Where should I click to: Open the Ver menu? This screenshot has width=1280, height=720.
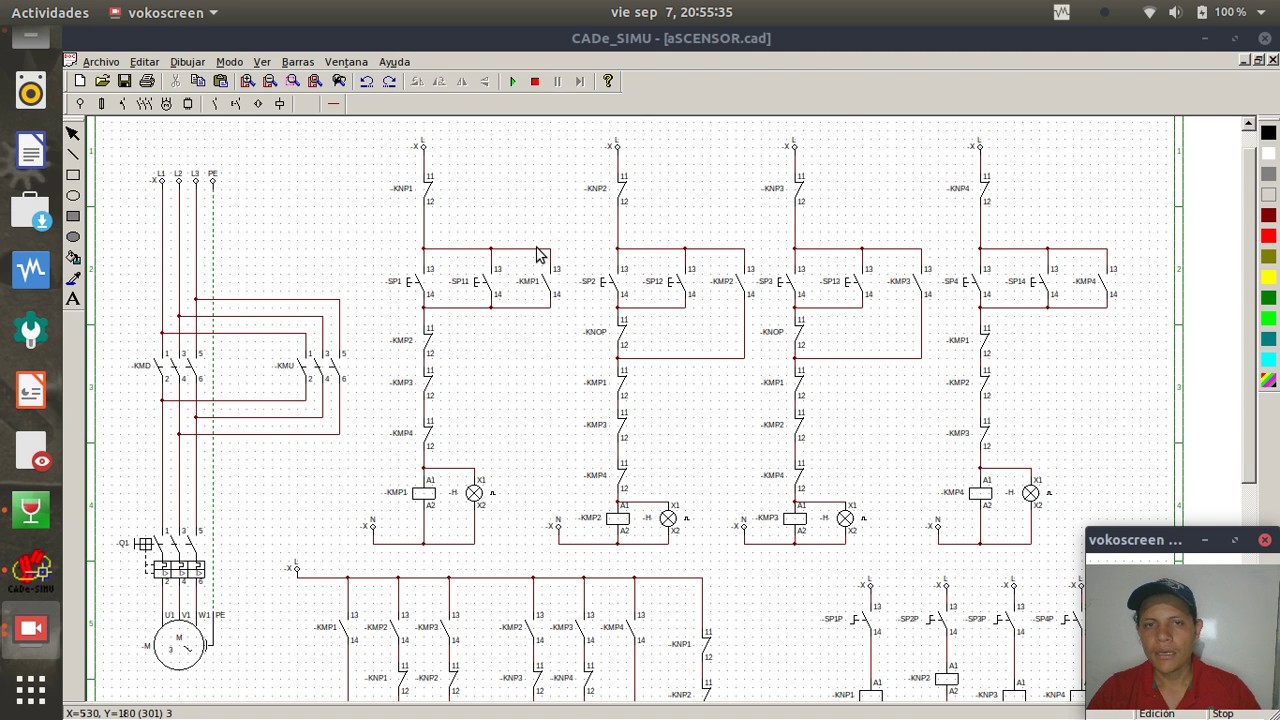[x=262, y=62]
